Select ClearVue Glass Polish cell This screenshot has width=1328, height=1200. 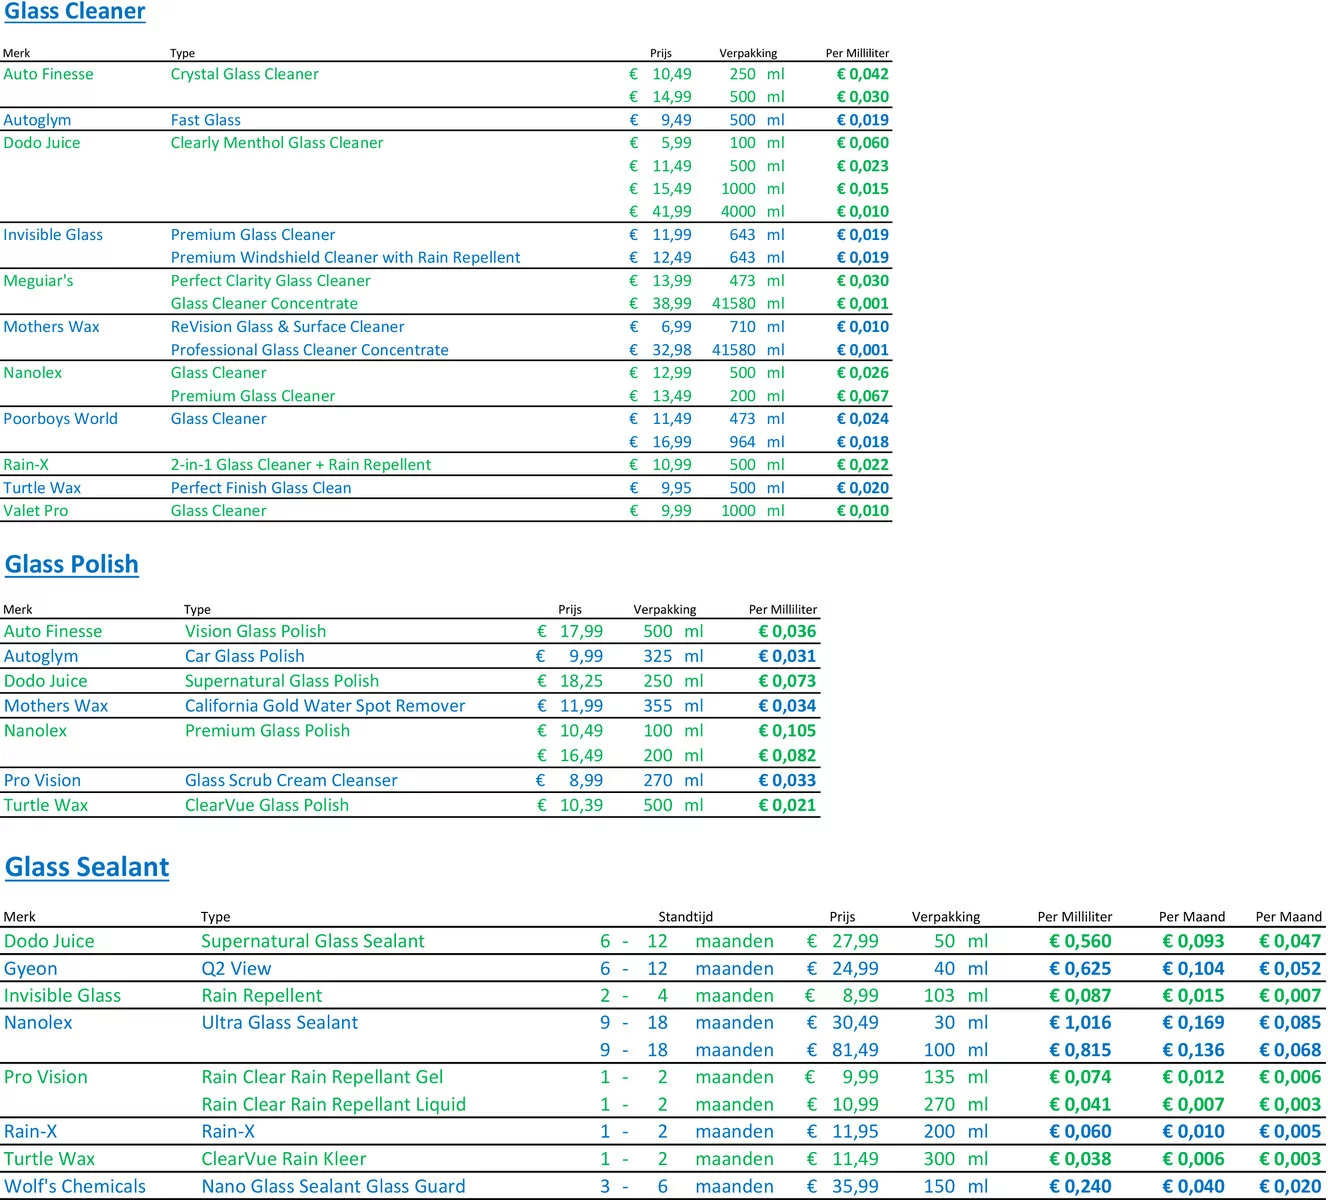[267, 806]
